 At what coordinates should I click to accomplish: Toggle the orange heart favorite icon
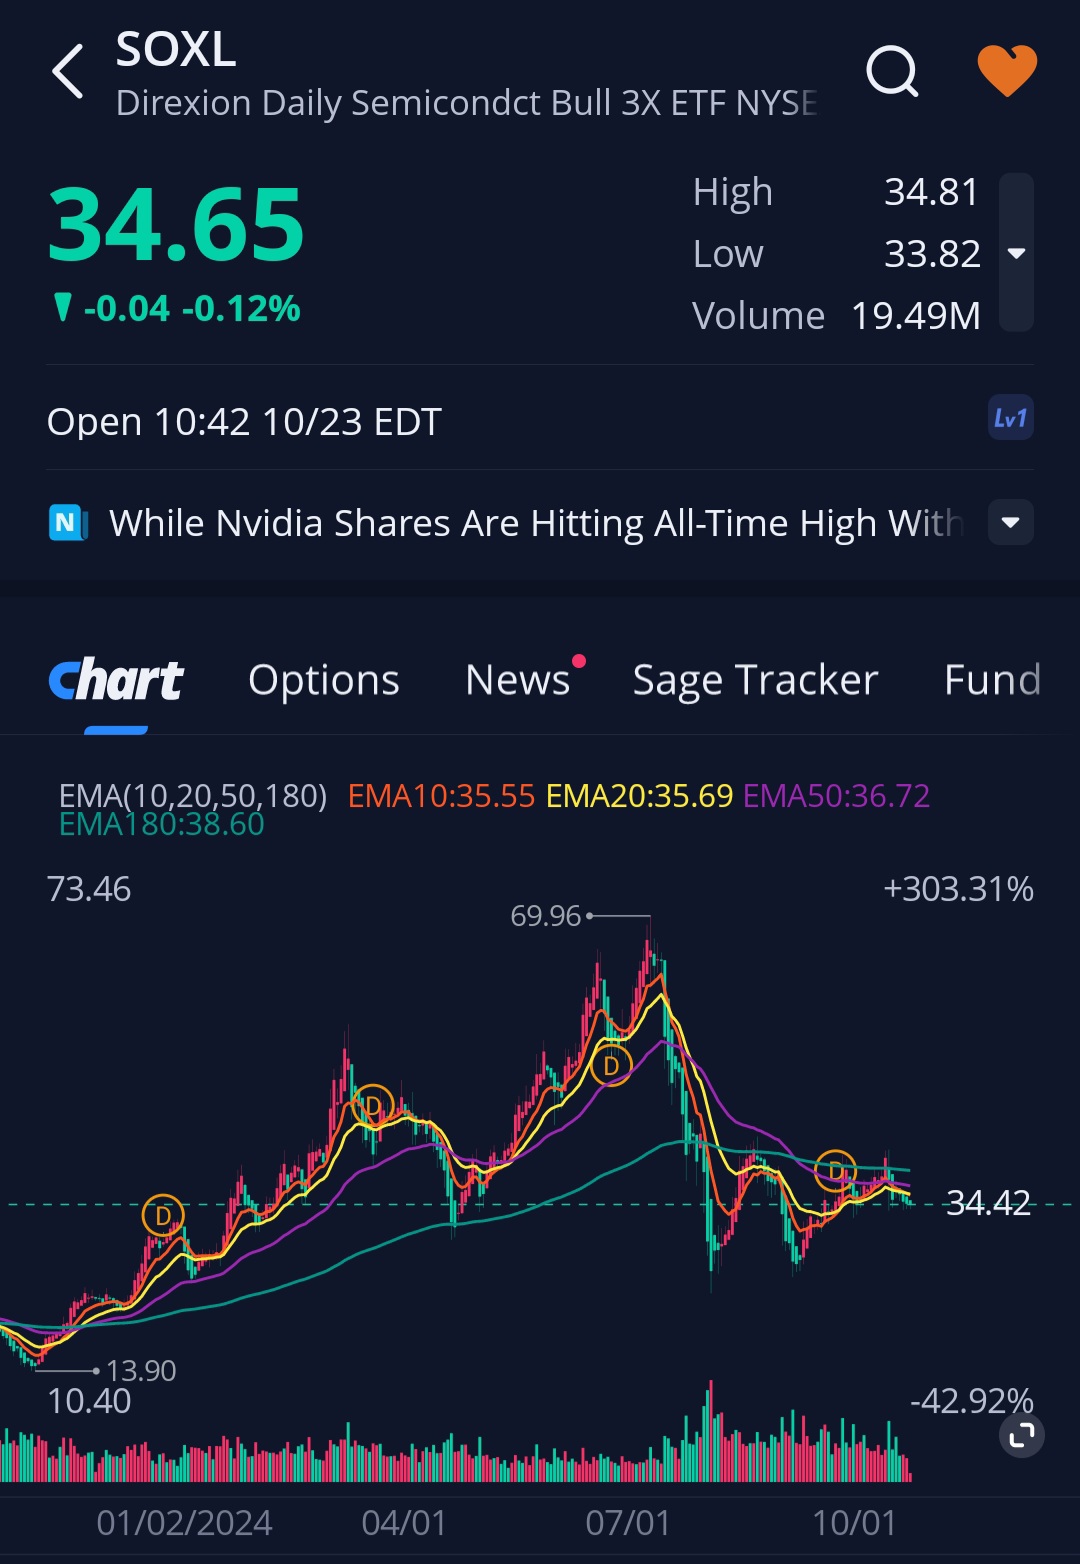(1007, 71)
